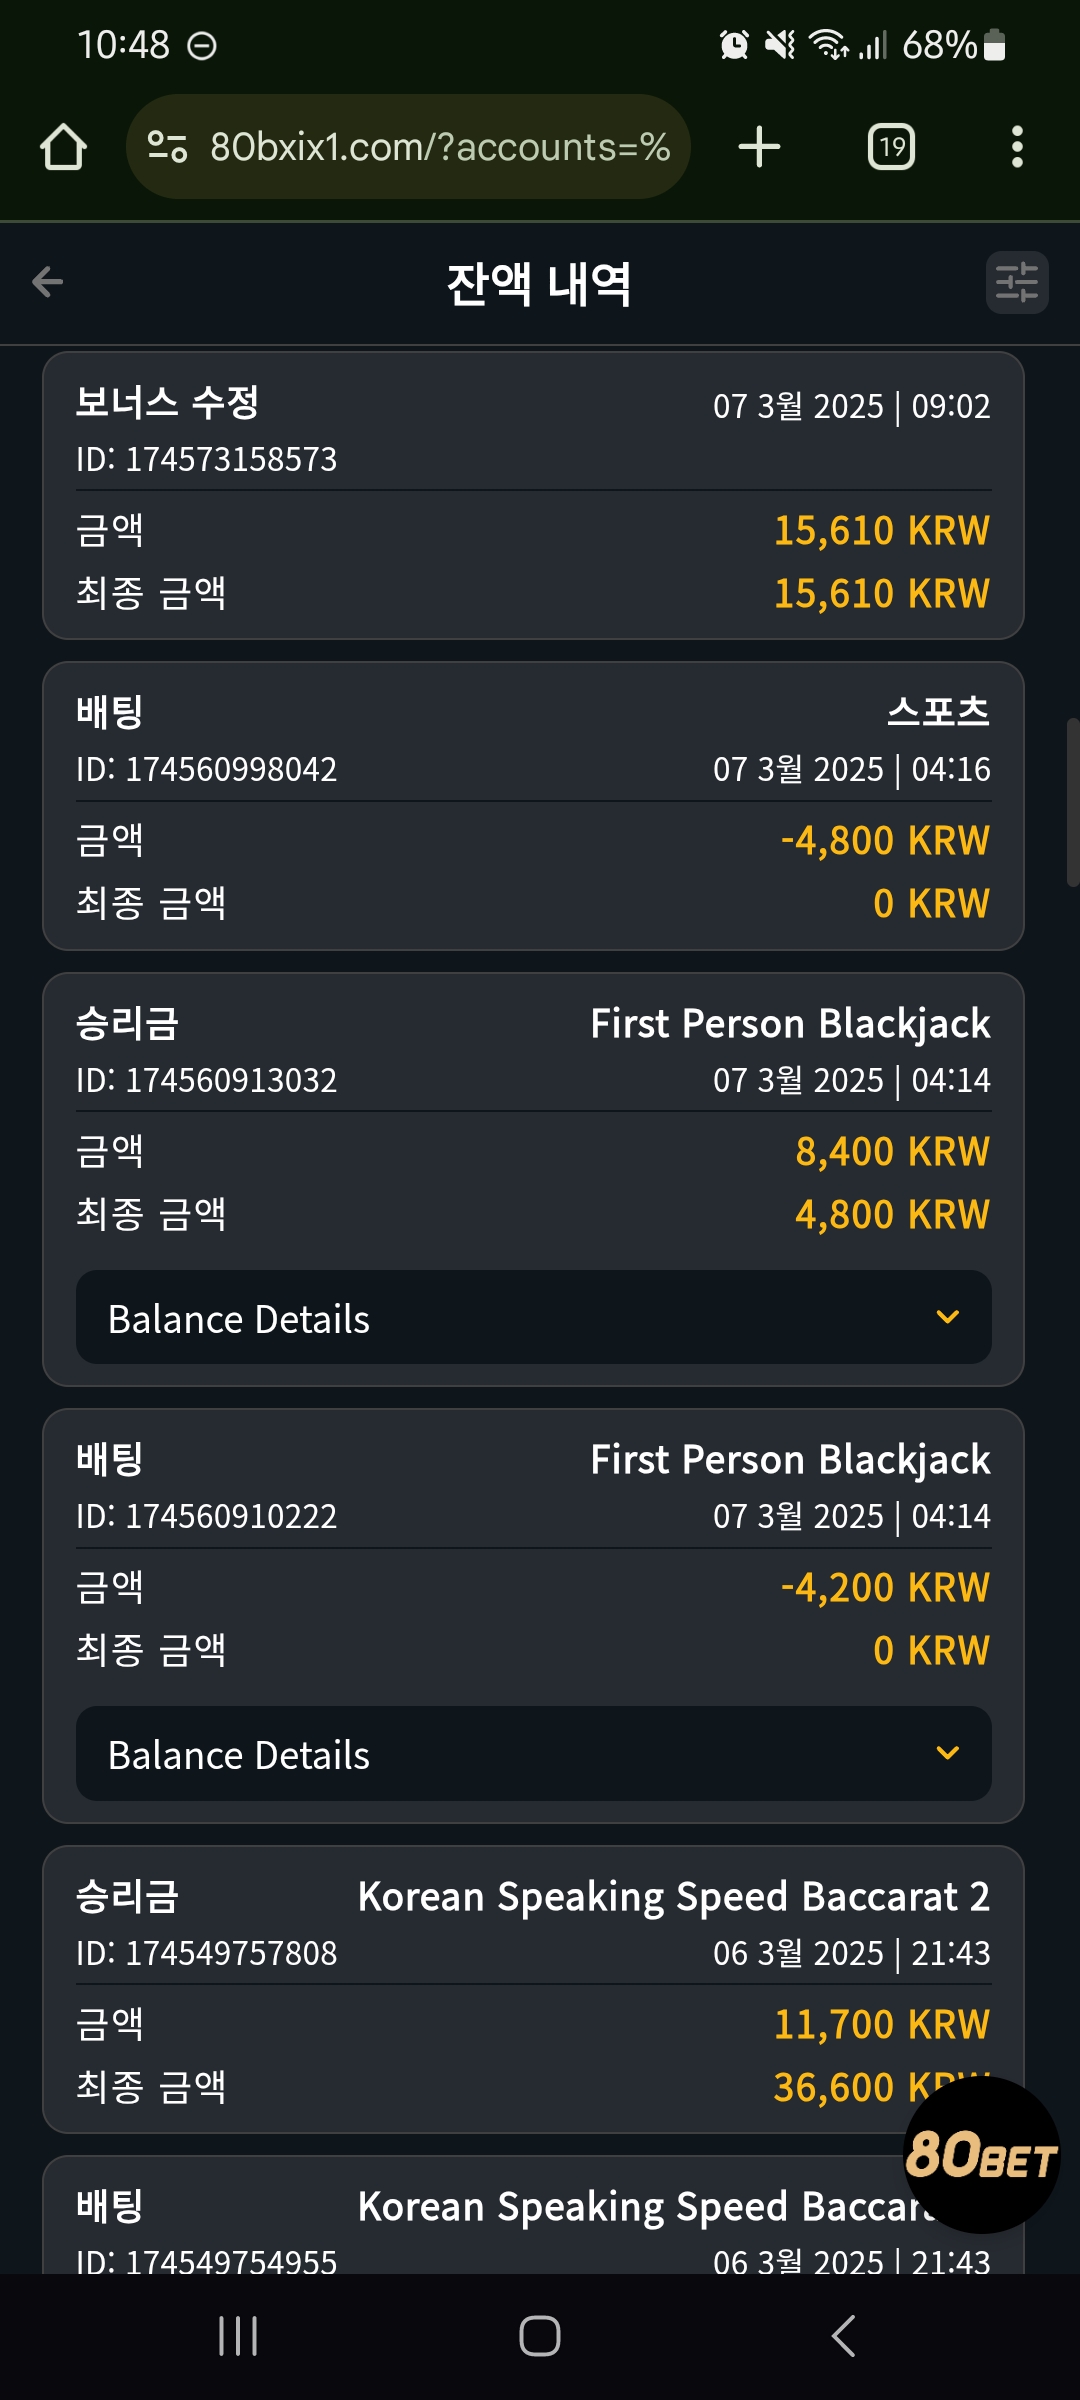
Task: Tap the Android home button
Action: [x=540, y=2336]
